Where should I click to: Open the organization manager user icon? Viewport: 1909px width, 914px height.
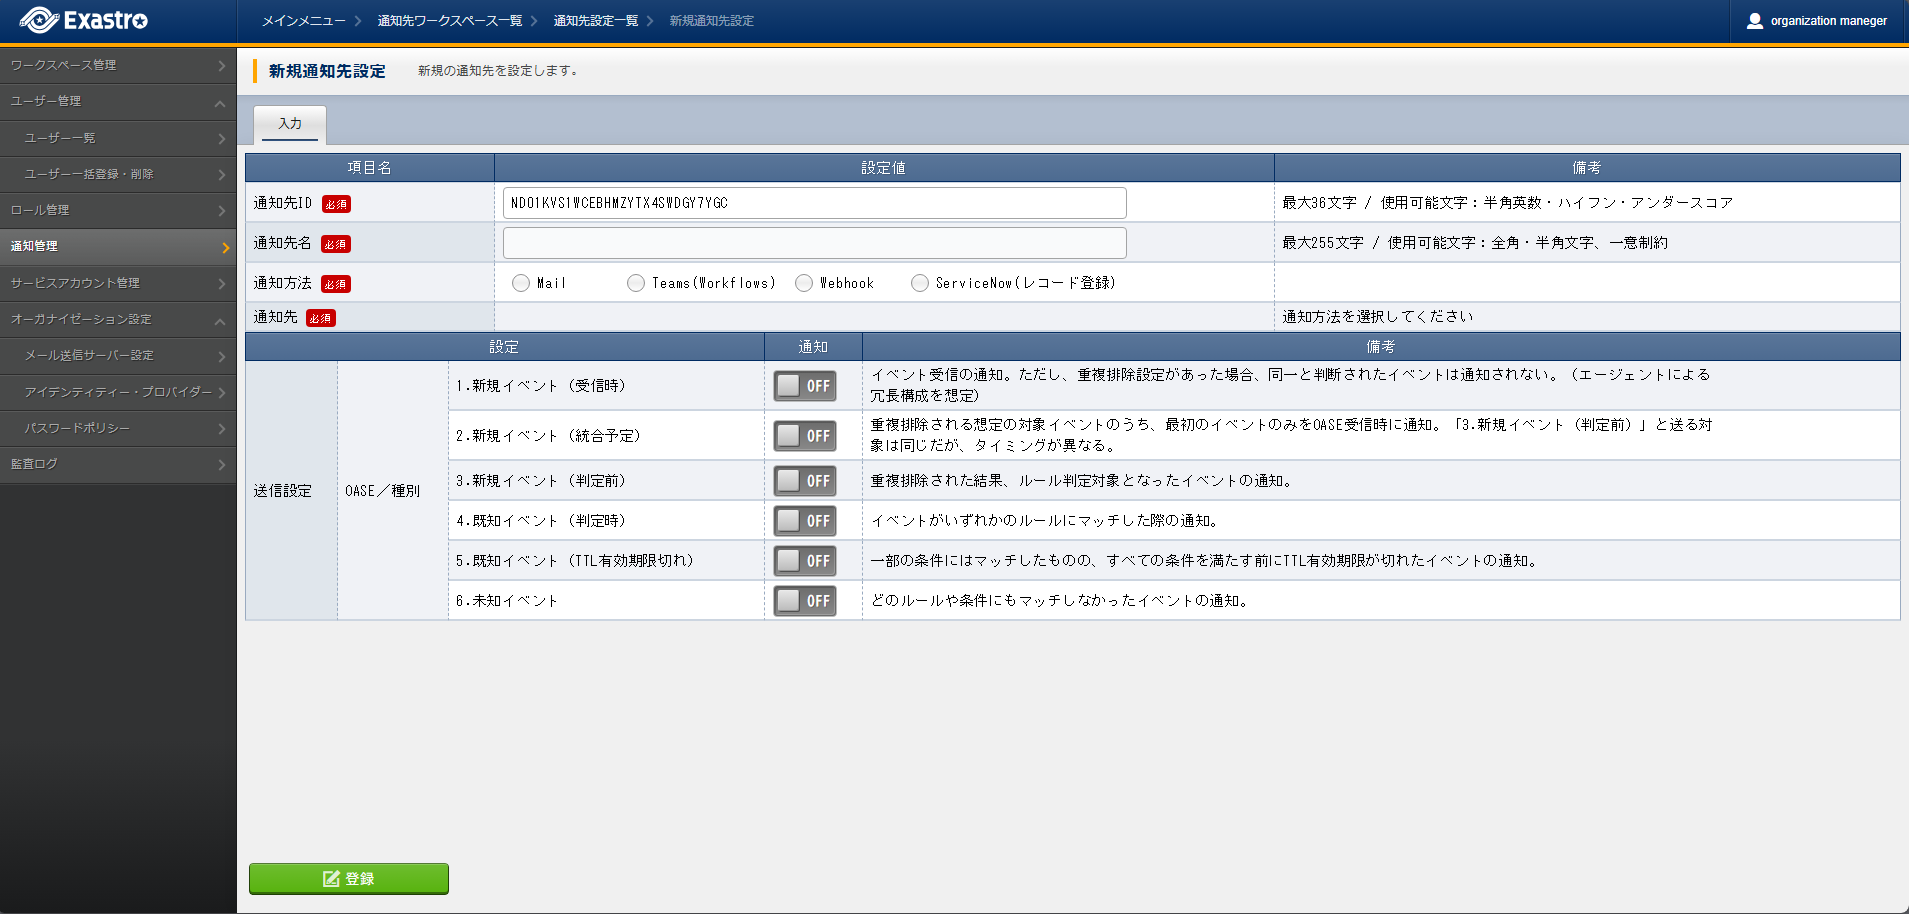(x=1754, y=21)
